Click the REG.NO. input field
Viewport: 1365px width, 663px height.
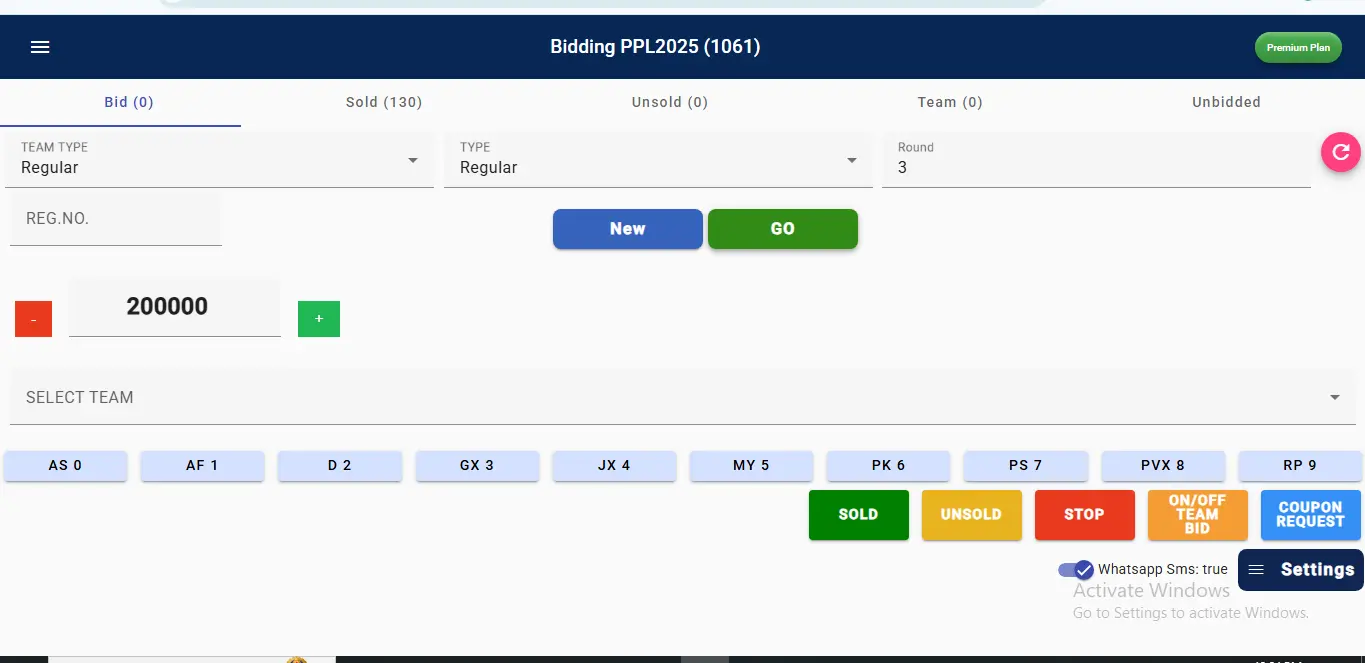pyautogui.click(x=115, y=219)
